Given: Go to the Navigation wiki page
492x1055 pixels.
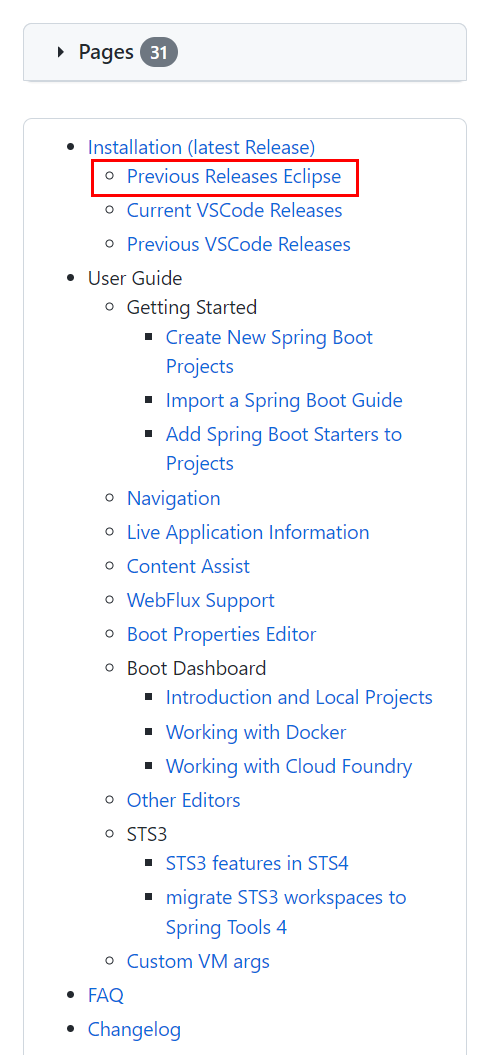Looking at the screenshot, I should (x=173, y=499).
